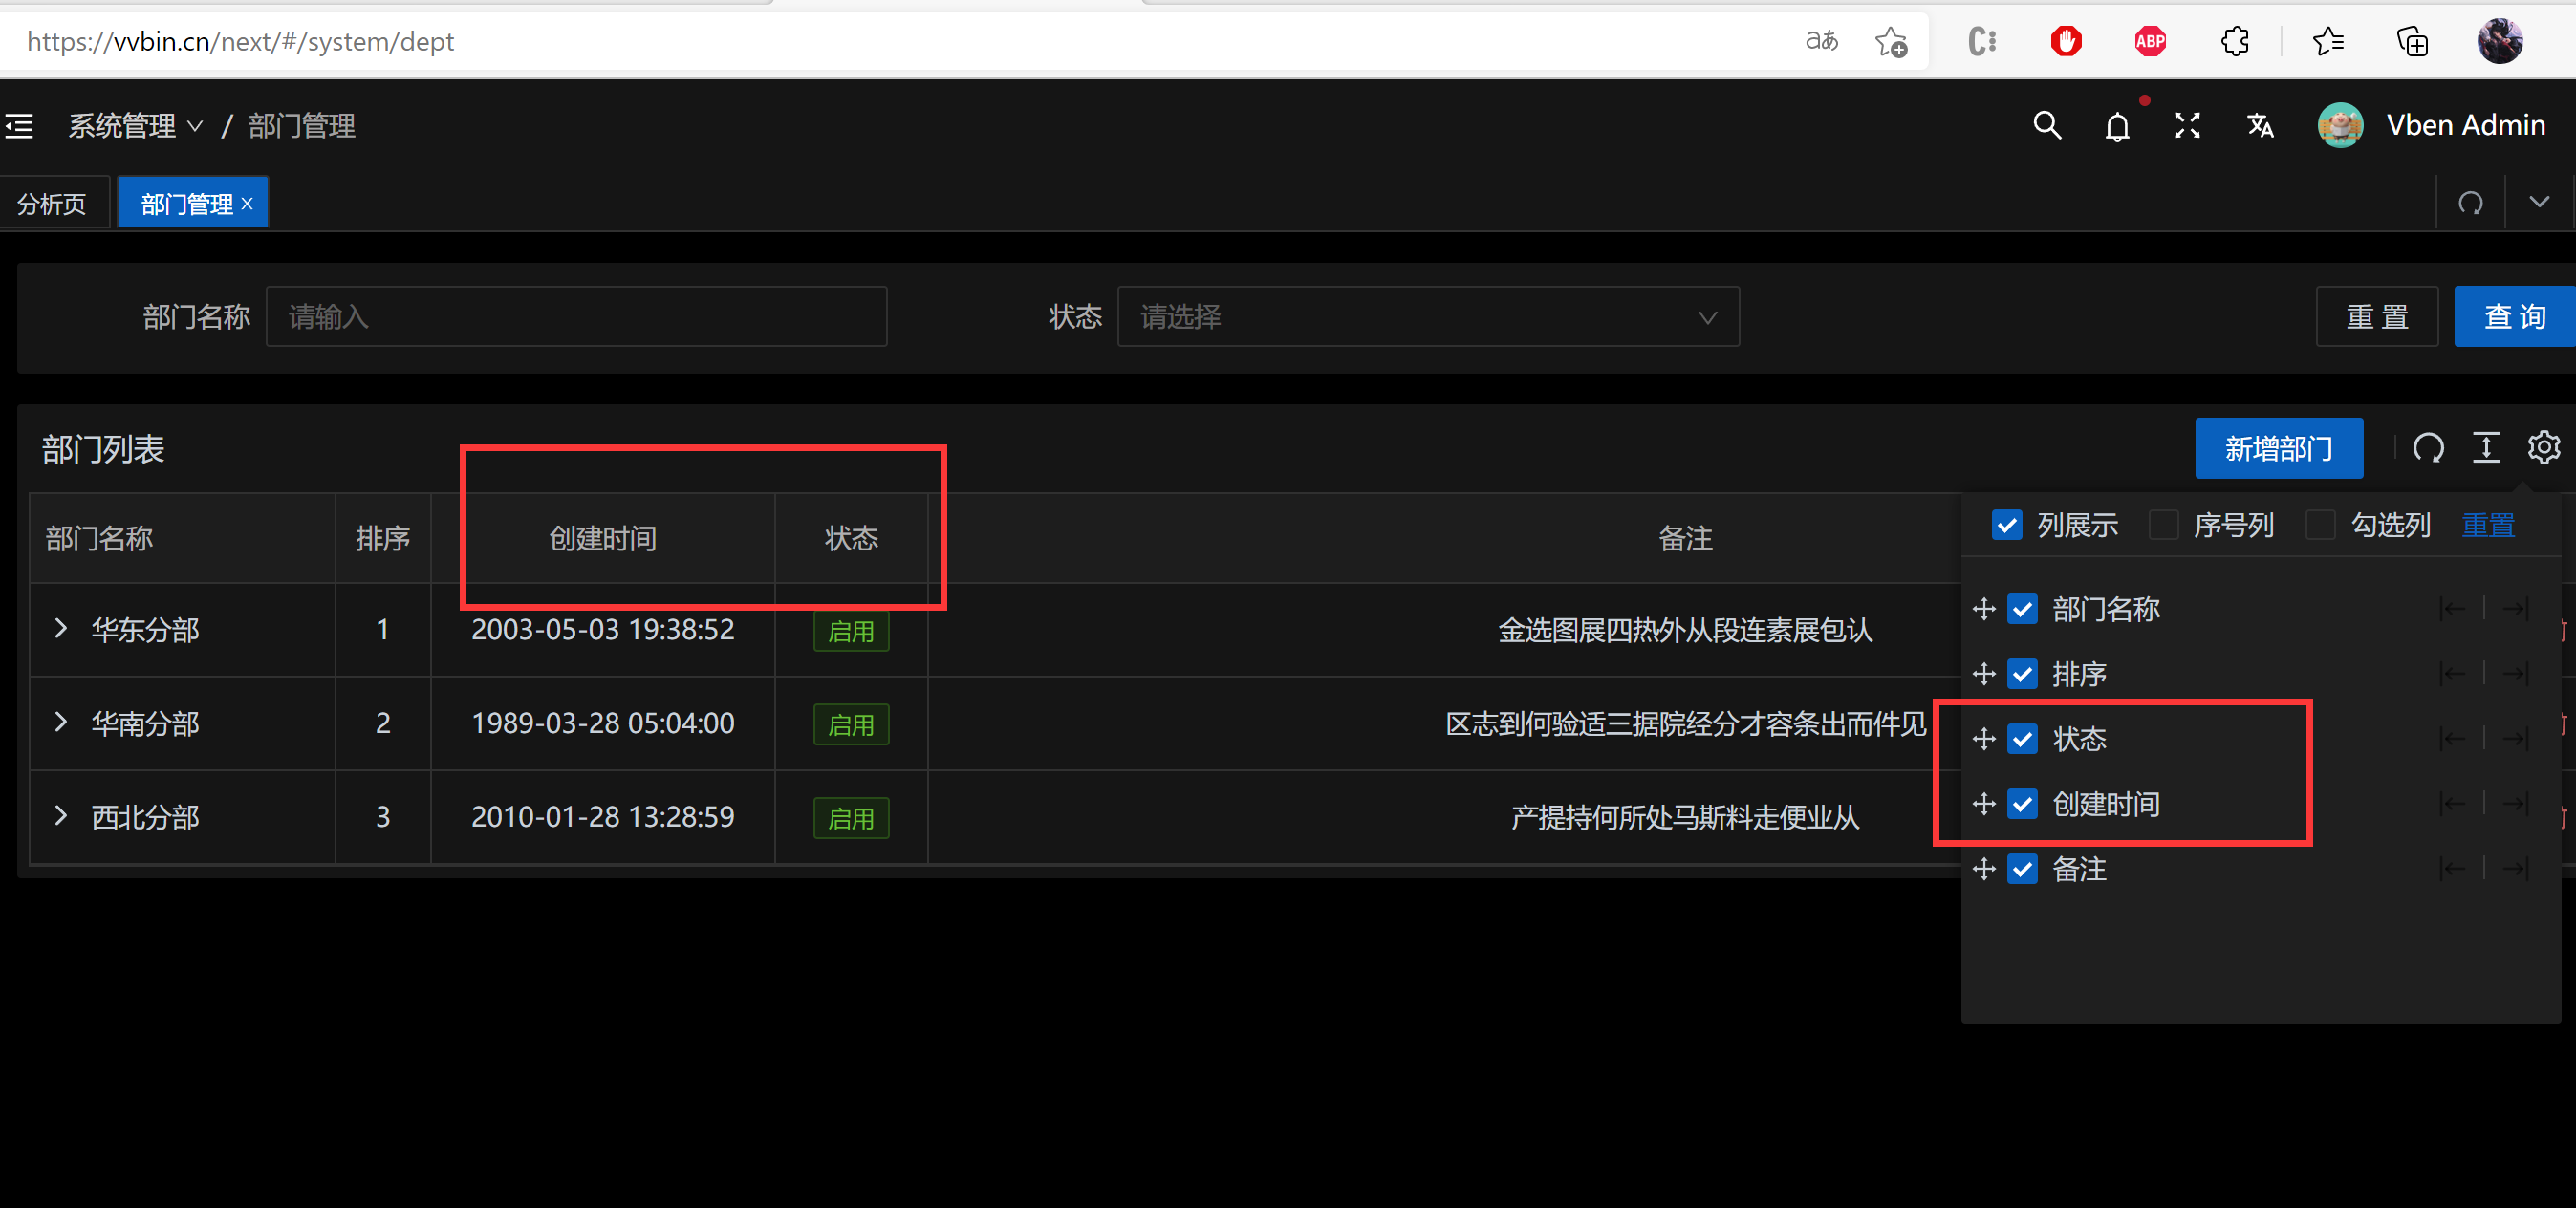
Task: Adjust table row density with the I-beam icon
Action: 2486,448
